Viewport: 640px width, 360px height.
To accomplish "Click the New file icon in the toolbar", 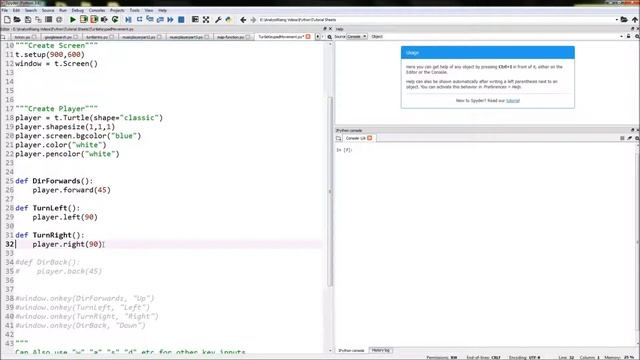I will tap(7, 20).
